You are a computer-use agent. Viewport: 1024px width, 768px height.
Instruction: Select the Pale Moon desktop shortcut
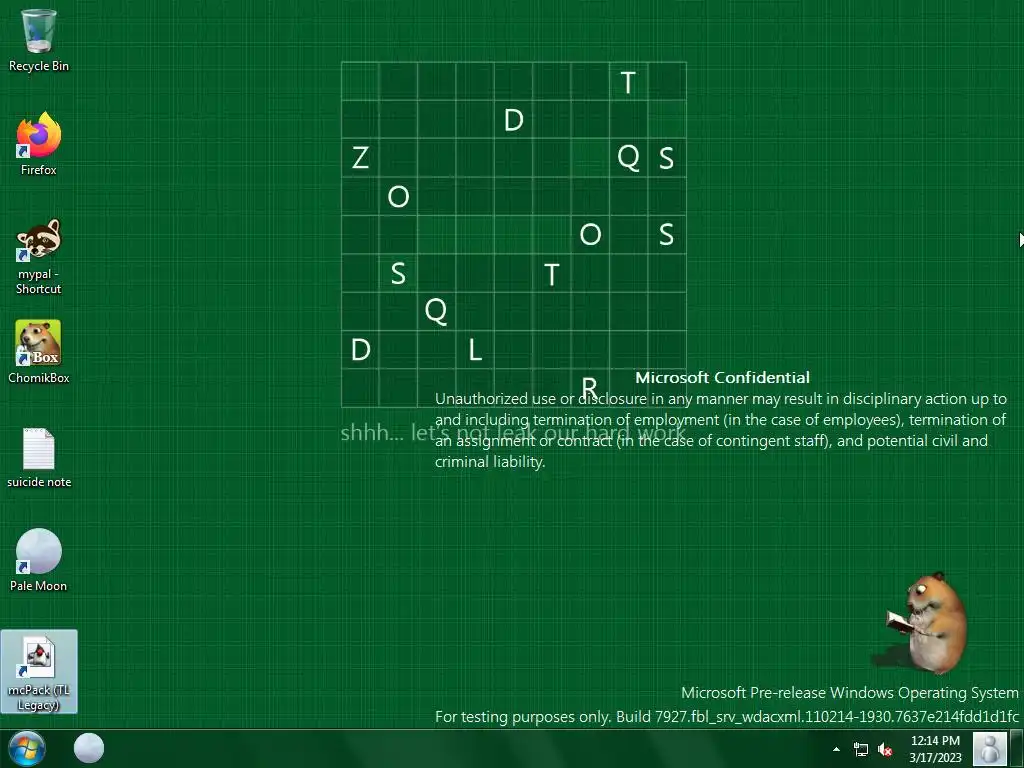(39, 560)
